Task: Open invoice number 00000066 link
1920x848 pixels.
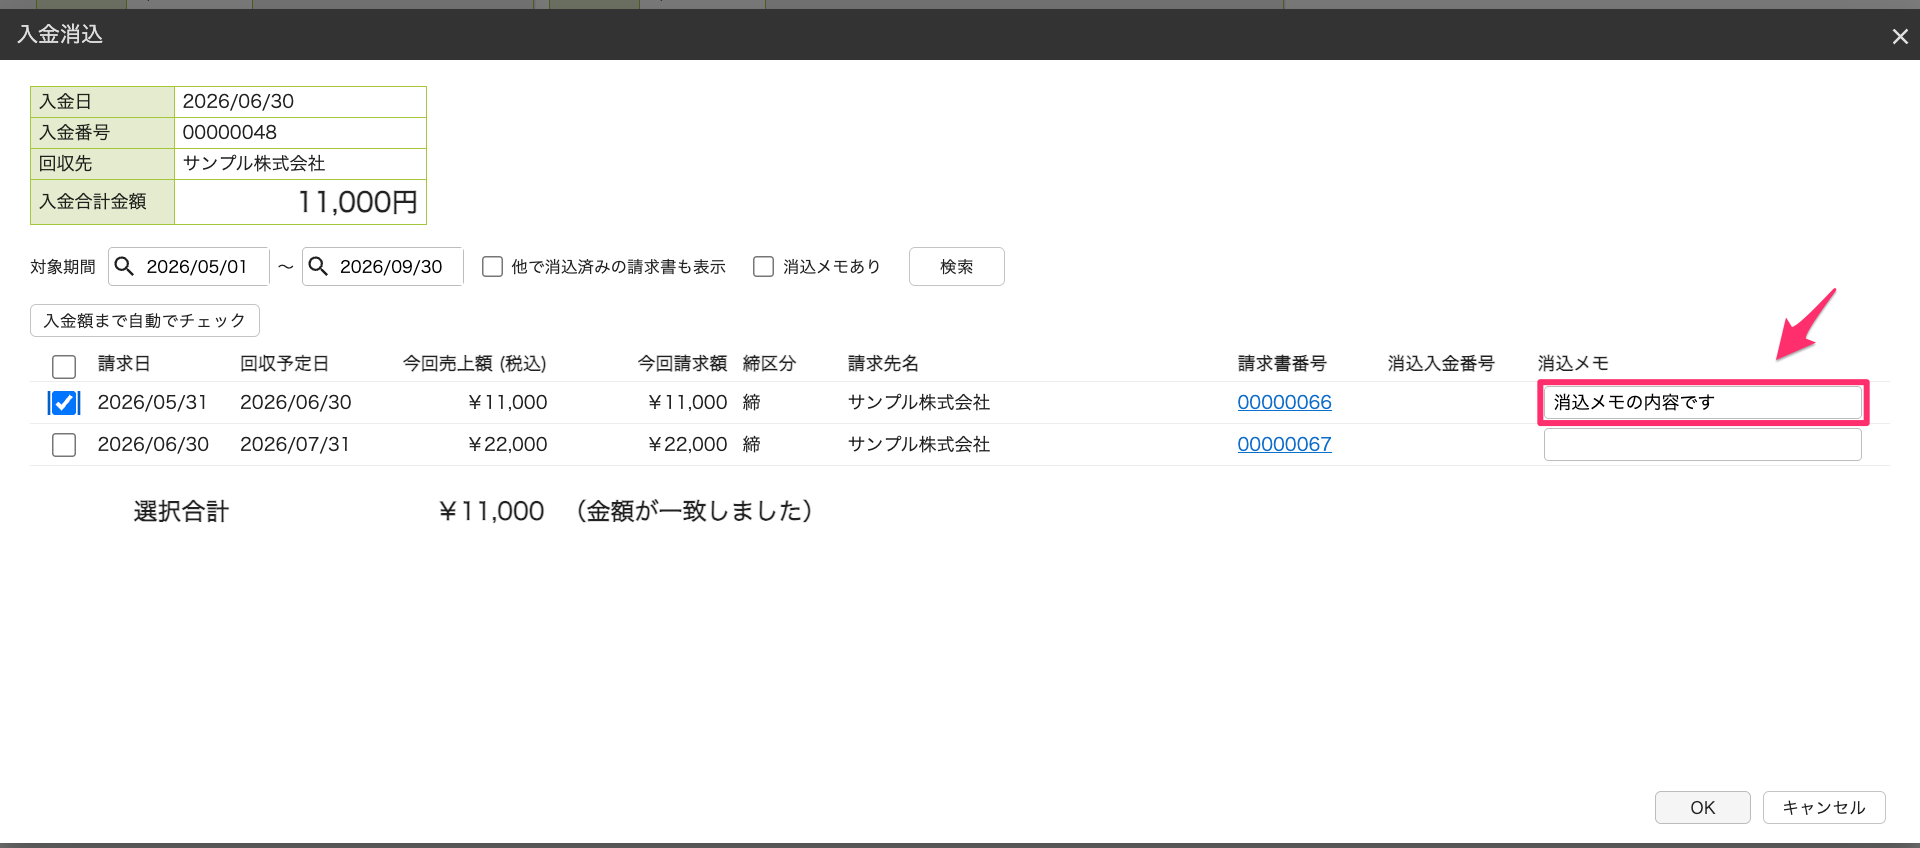Action: [1284, 402]
